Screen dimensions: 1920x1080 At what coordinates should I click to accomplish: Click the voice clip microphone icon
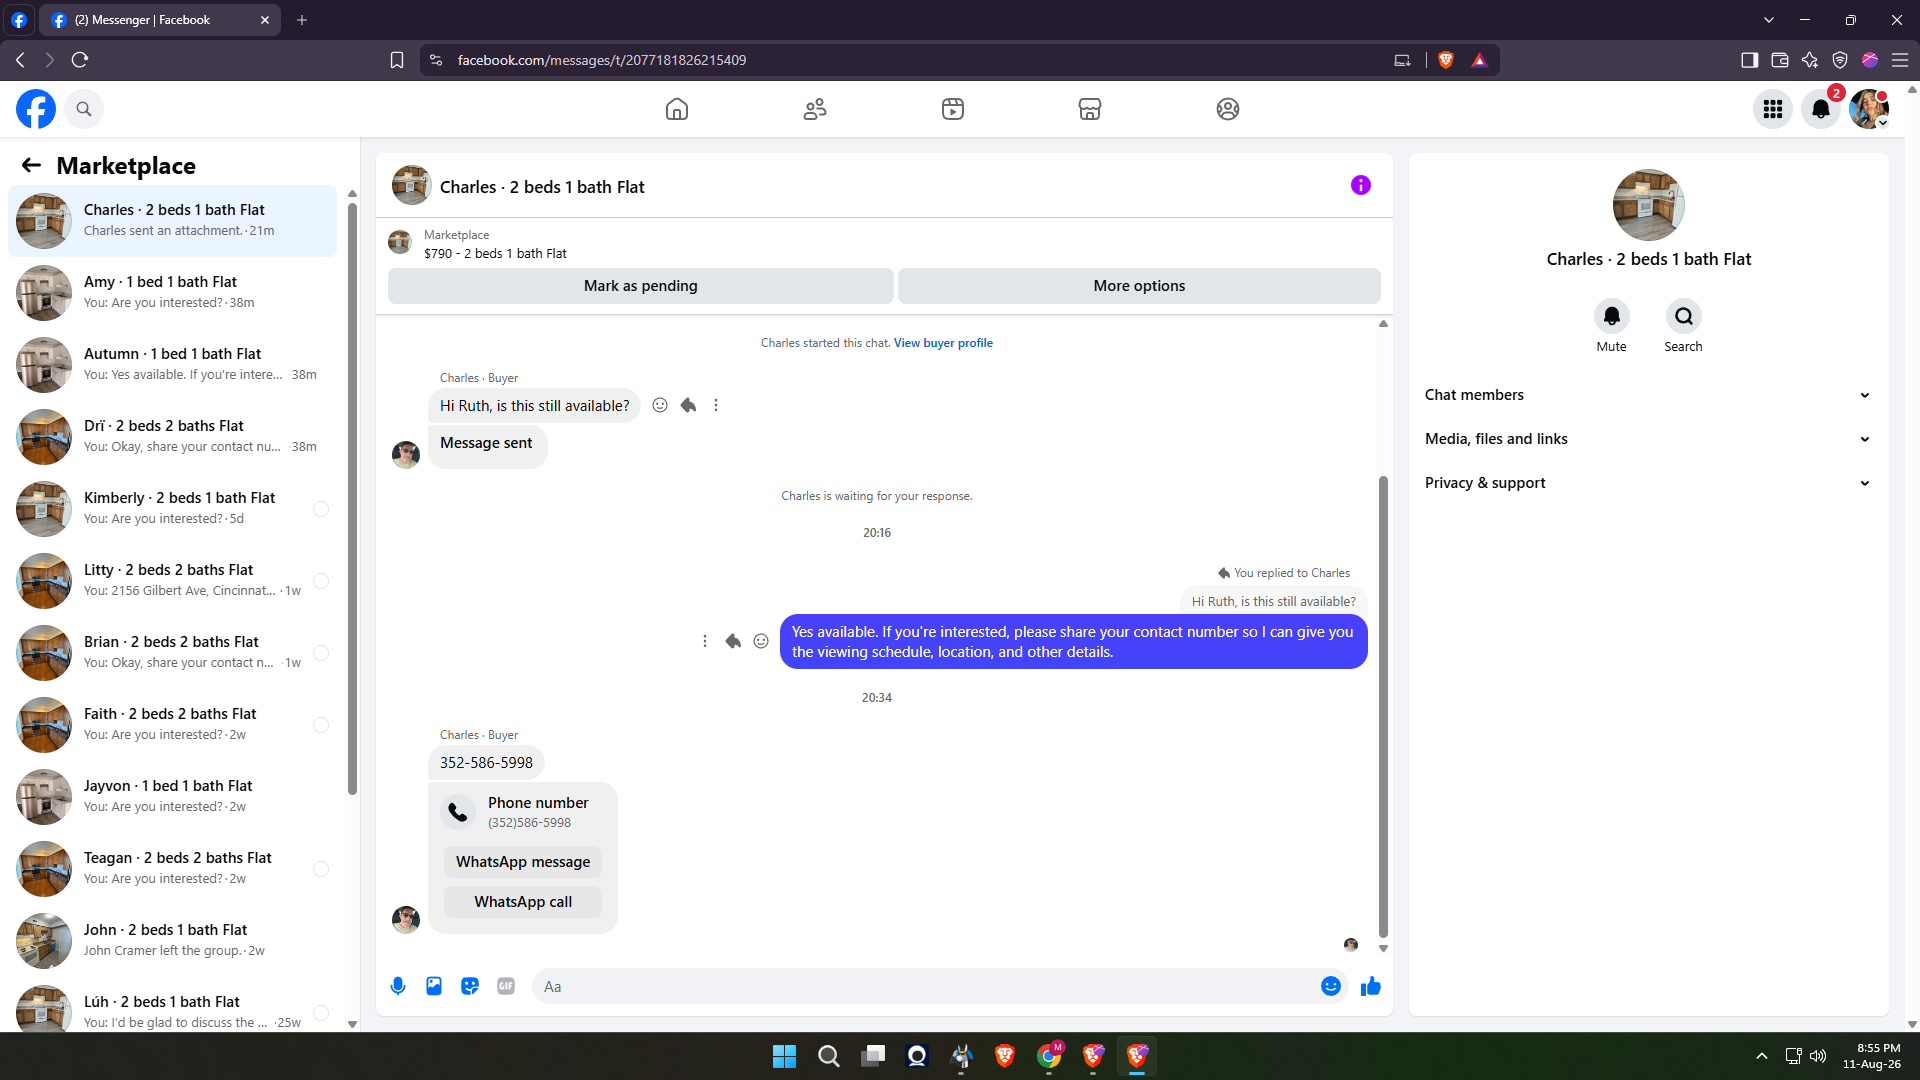(x=398, y=986)
